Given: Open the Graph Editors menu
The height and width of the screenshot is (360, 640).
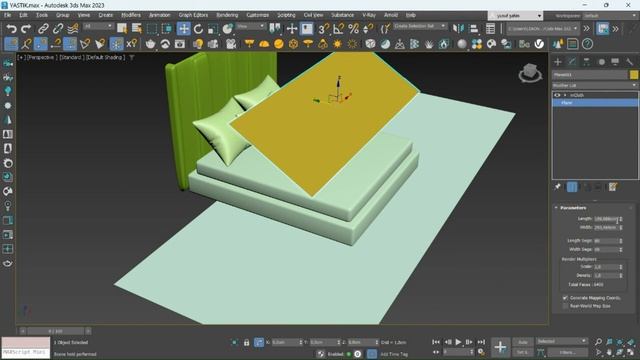Looking at the screenshot, I should 193,15.
